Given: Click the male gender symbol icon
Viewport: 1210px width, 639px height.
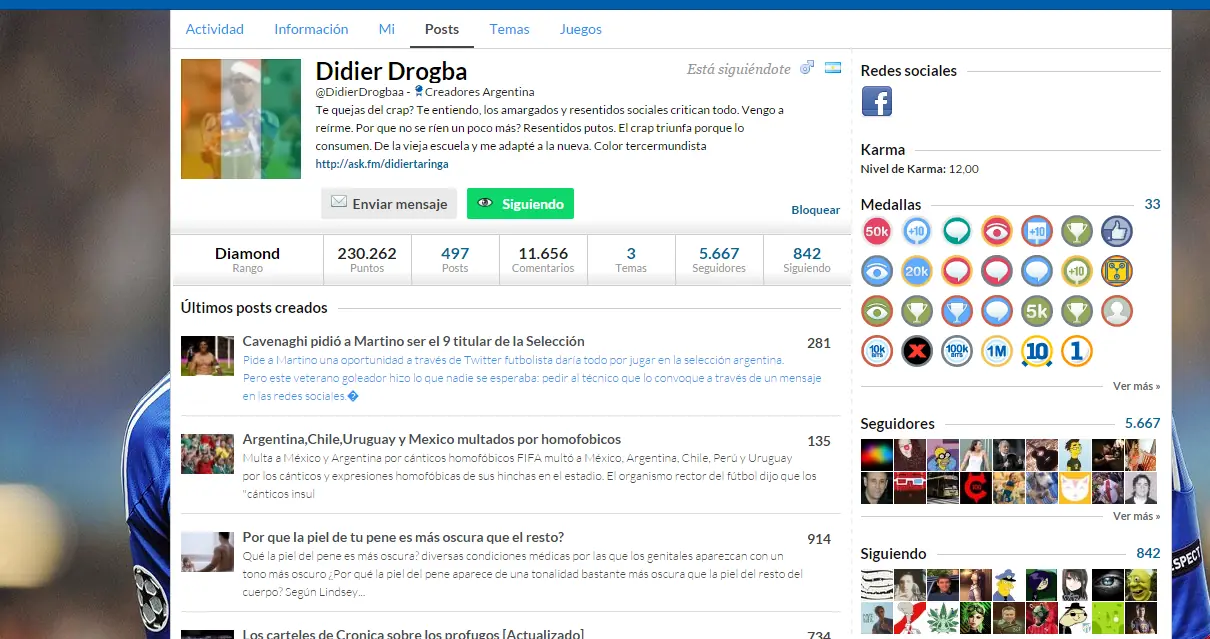Looking at the screenshot, I should pyautogui.click(x=807, y=68).
